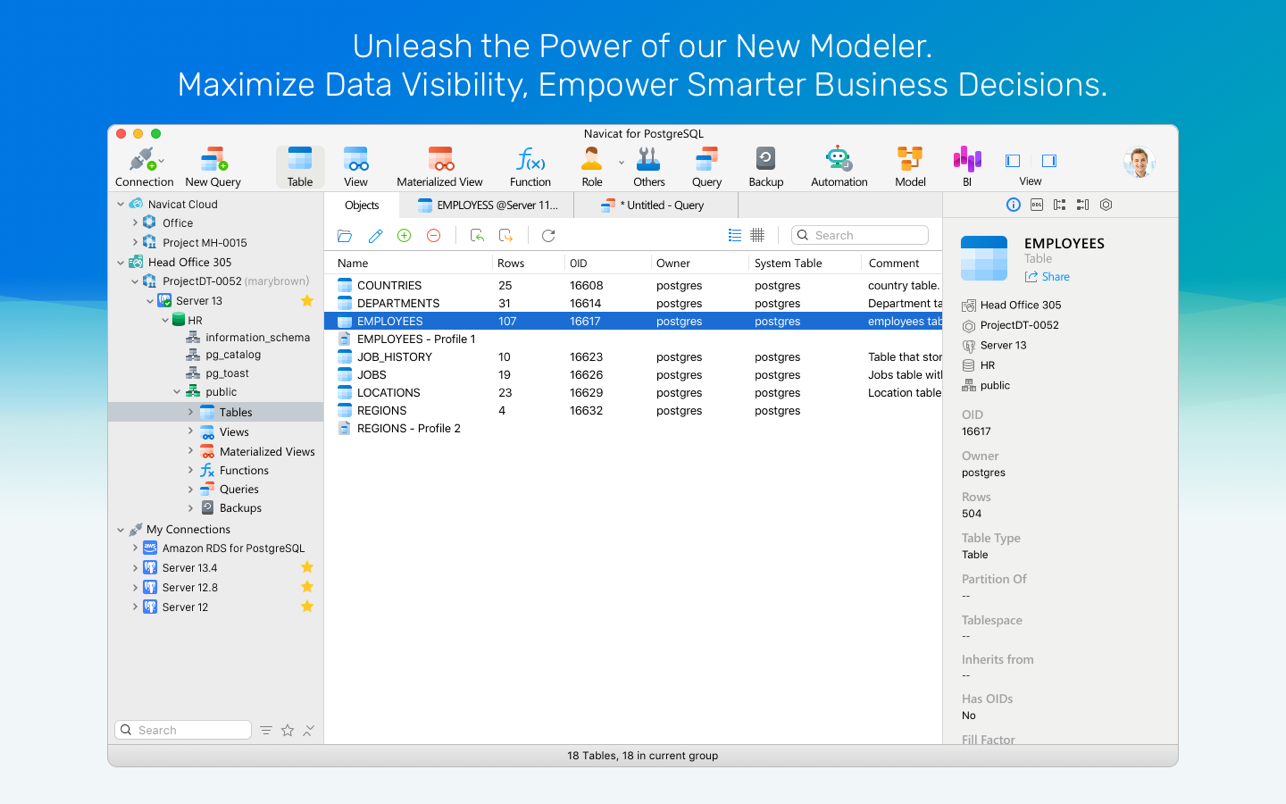Toggle the right info pane visibility
This screenshot has height=804, width=1286.
tap(1049, 161)
